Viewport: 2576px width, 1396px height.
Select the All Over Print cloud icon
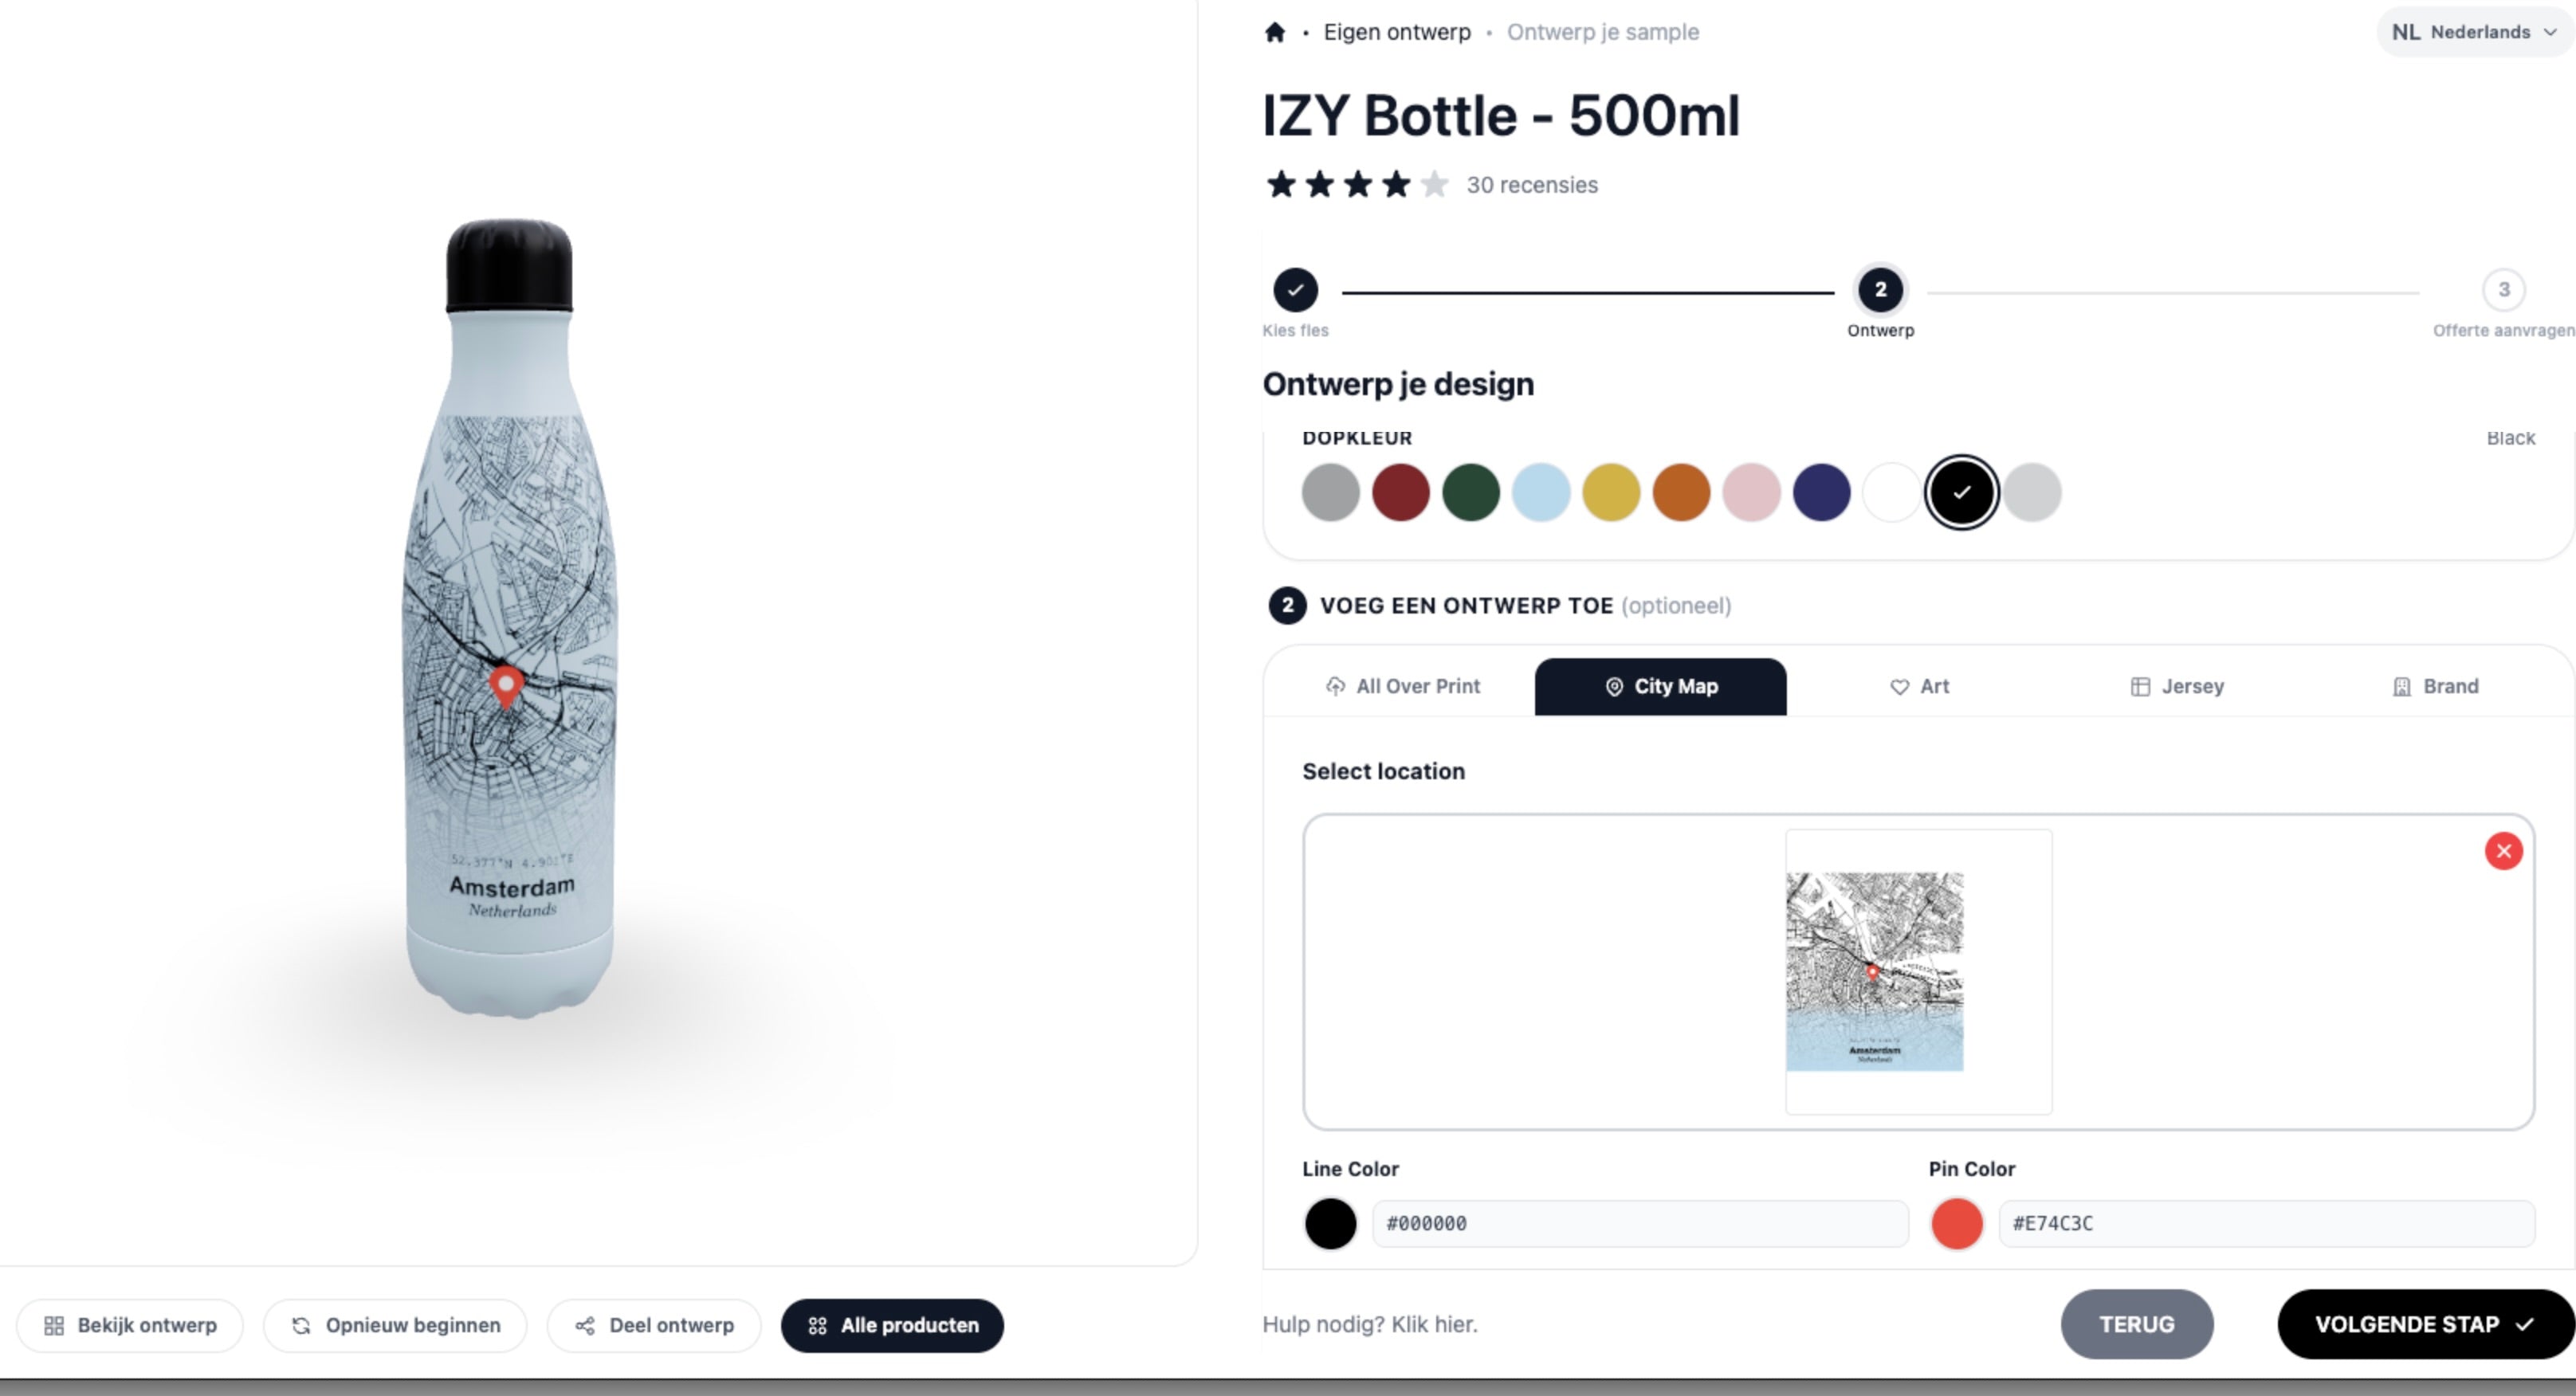click(1335, 686)
